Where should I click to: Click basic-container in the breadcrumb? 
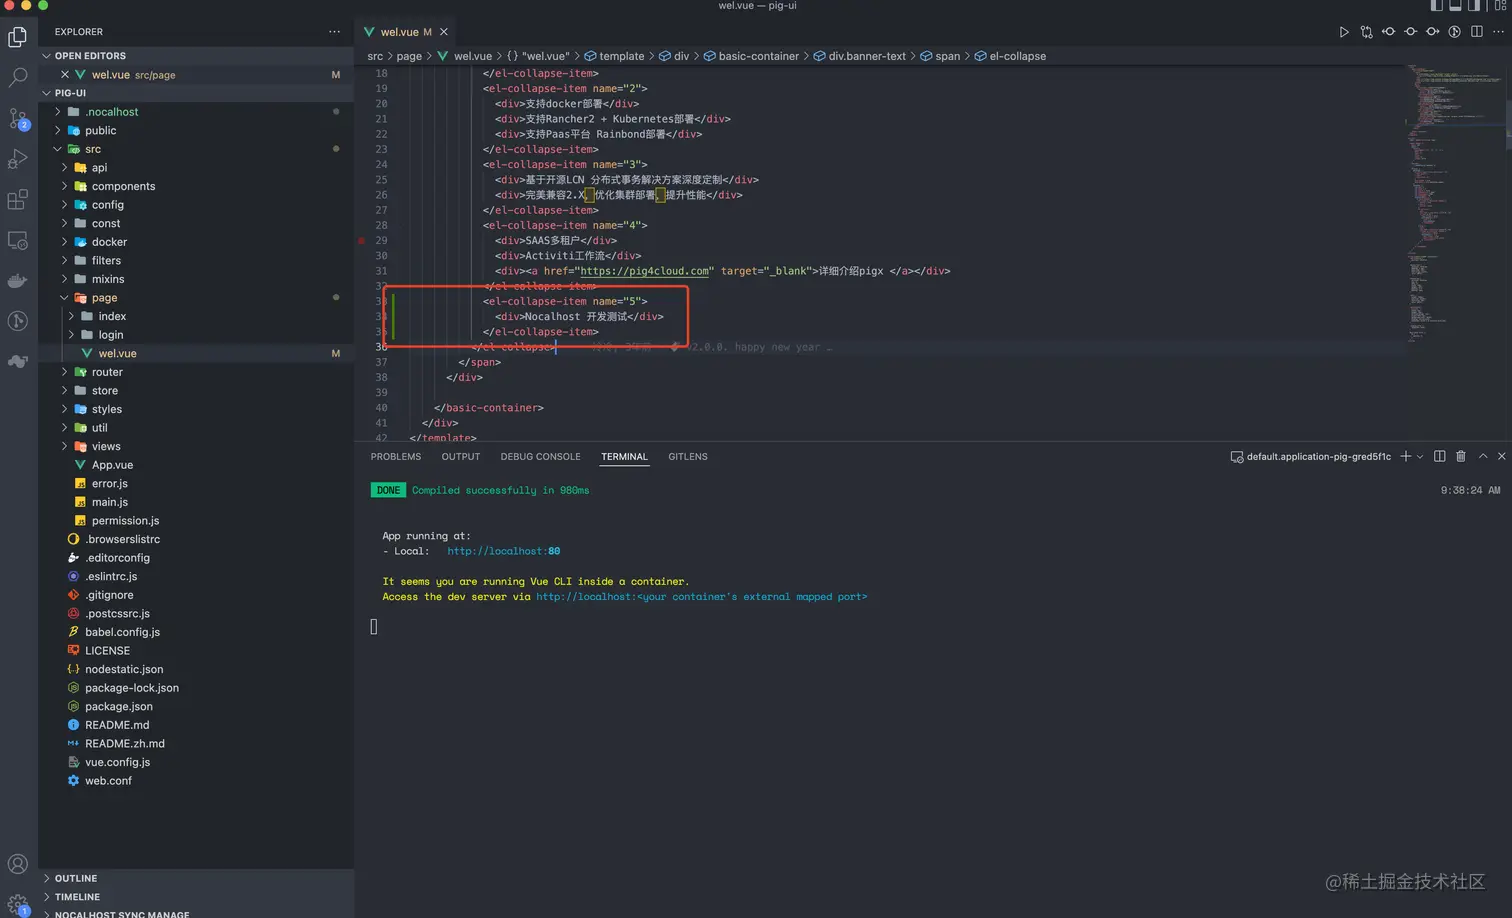click(x=759, y=56)
